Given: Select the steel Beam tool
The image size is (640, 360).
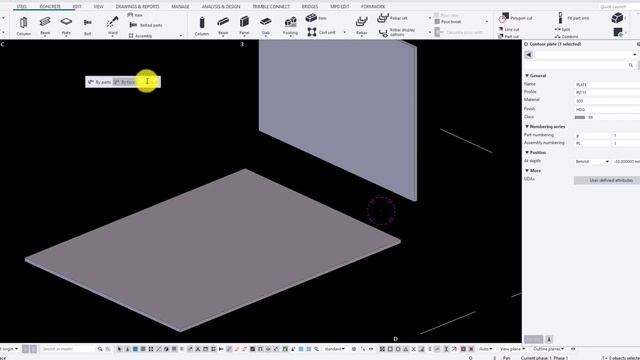Looking at the screenshot, I should click(45, 25).
